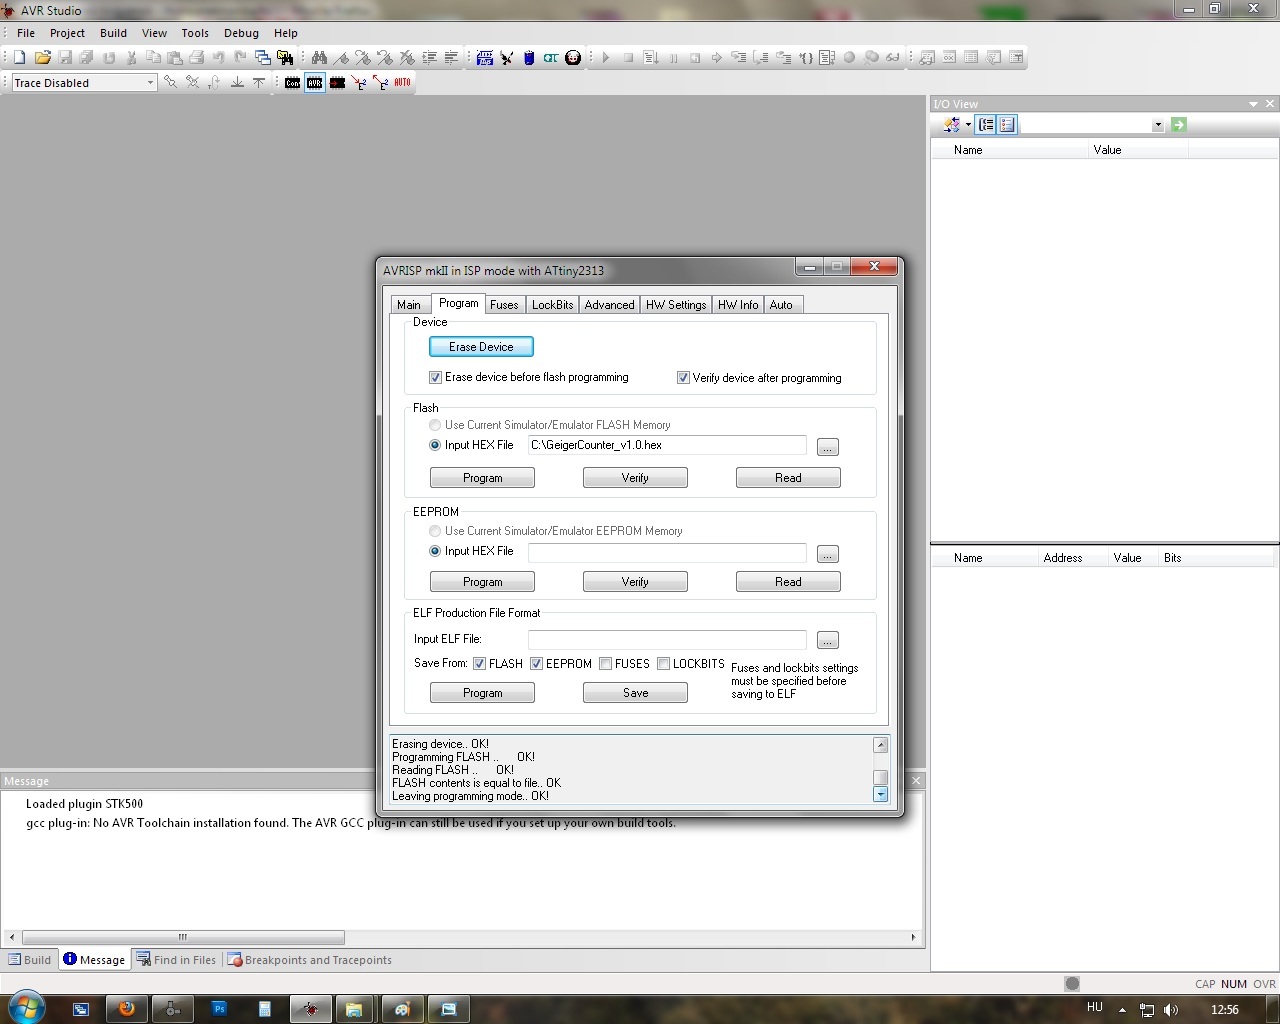Click the crossed tools toolbar icon
This screenshot has width=1280, height=1024.
(x=507, y=58)
